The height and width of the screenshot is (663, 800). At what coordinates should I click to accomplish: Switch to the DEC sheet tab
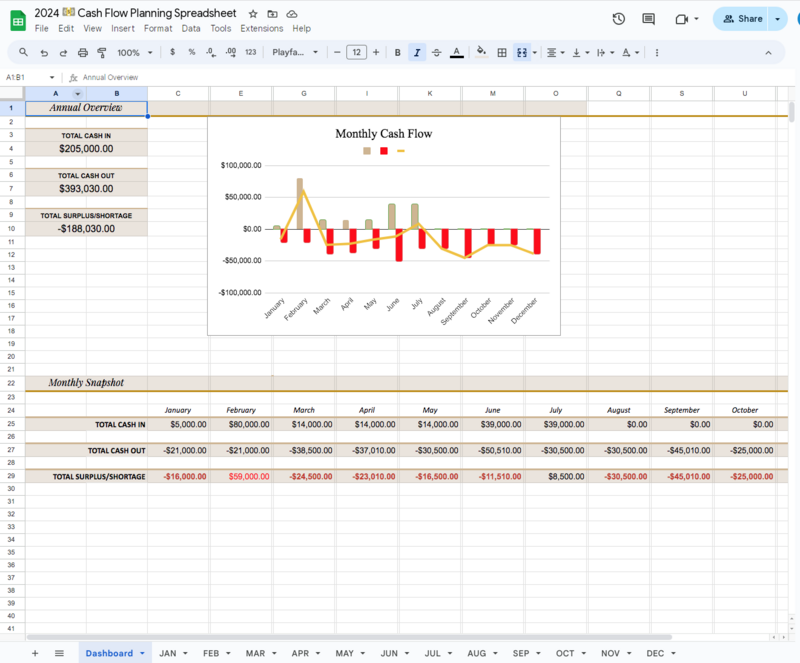coord(655,653)
